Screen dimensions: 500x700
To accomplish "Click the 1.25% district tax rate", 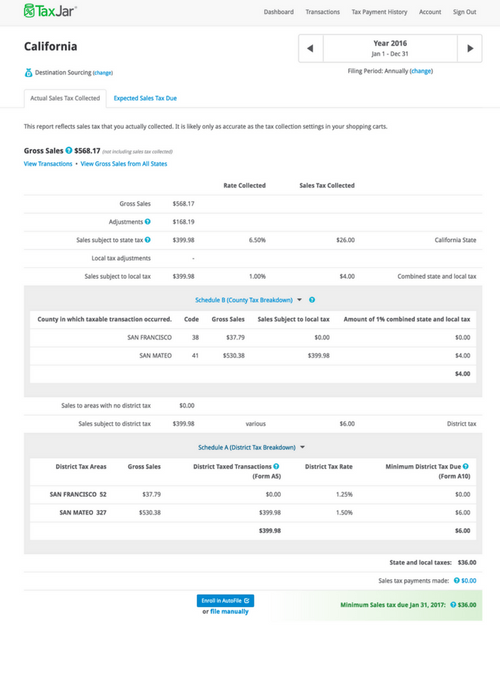I will coord(344,494).
